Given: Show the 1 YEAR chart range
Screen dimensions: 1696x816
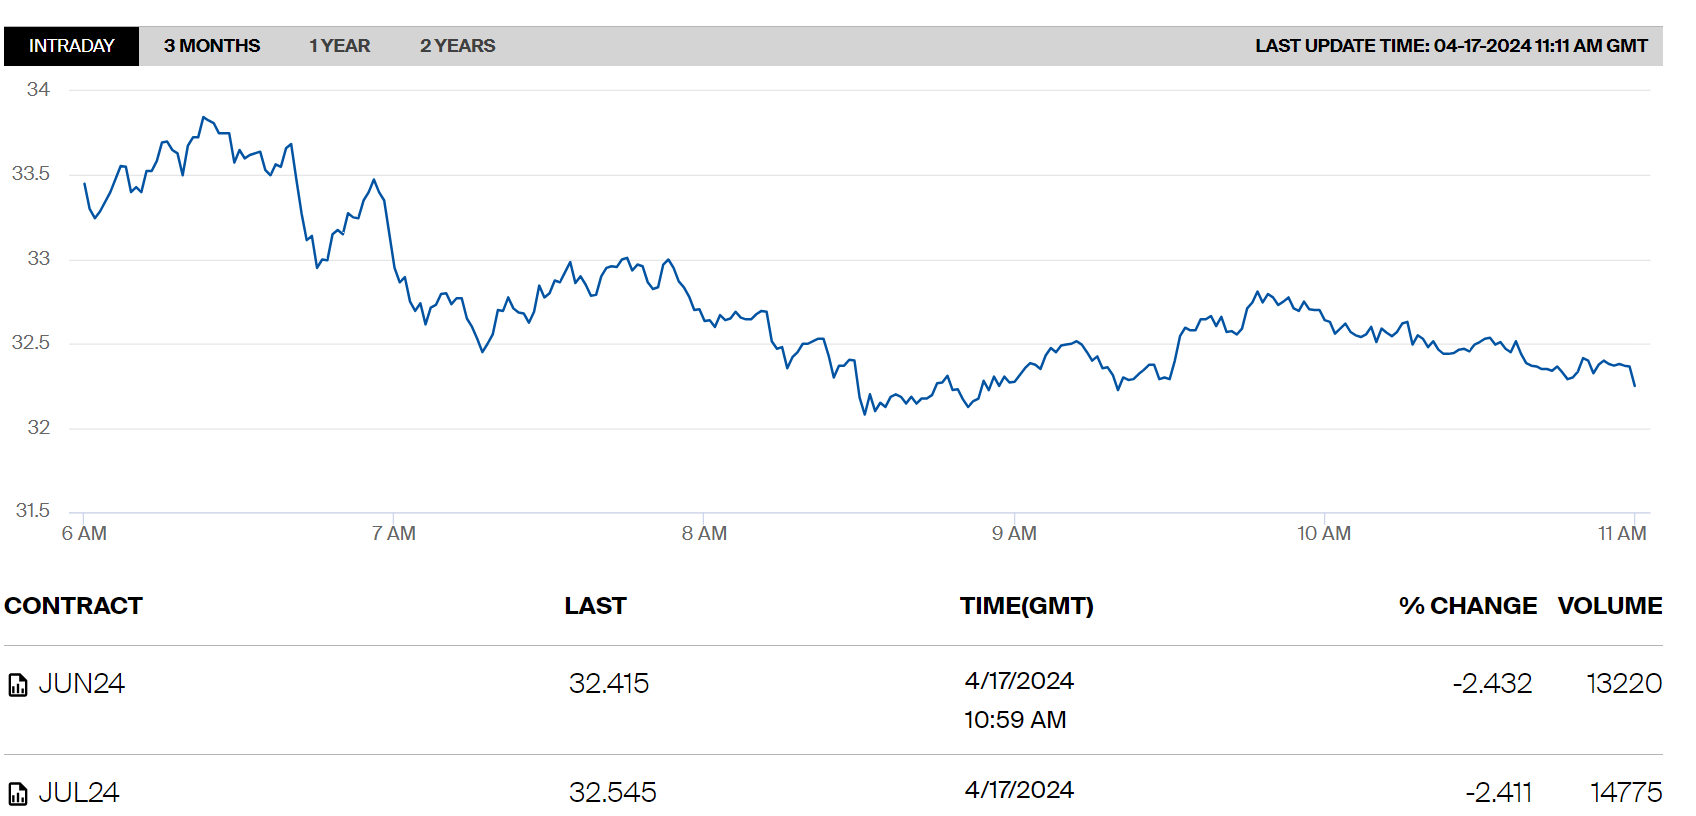Looking at the screenshot, I should [339, 46].
